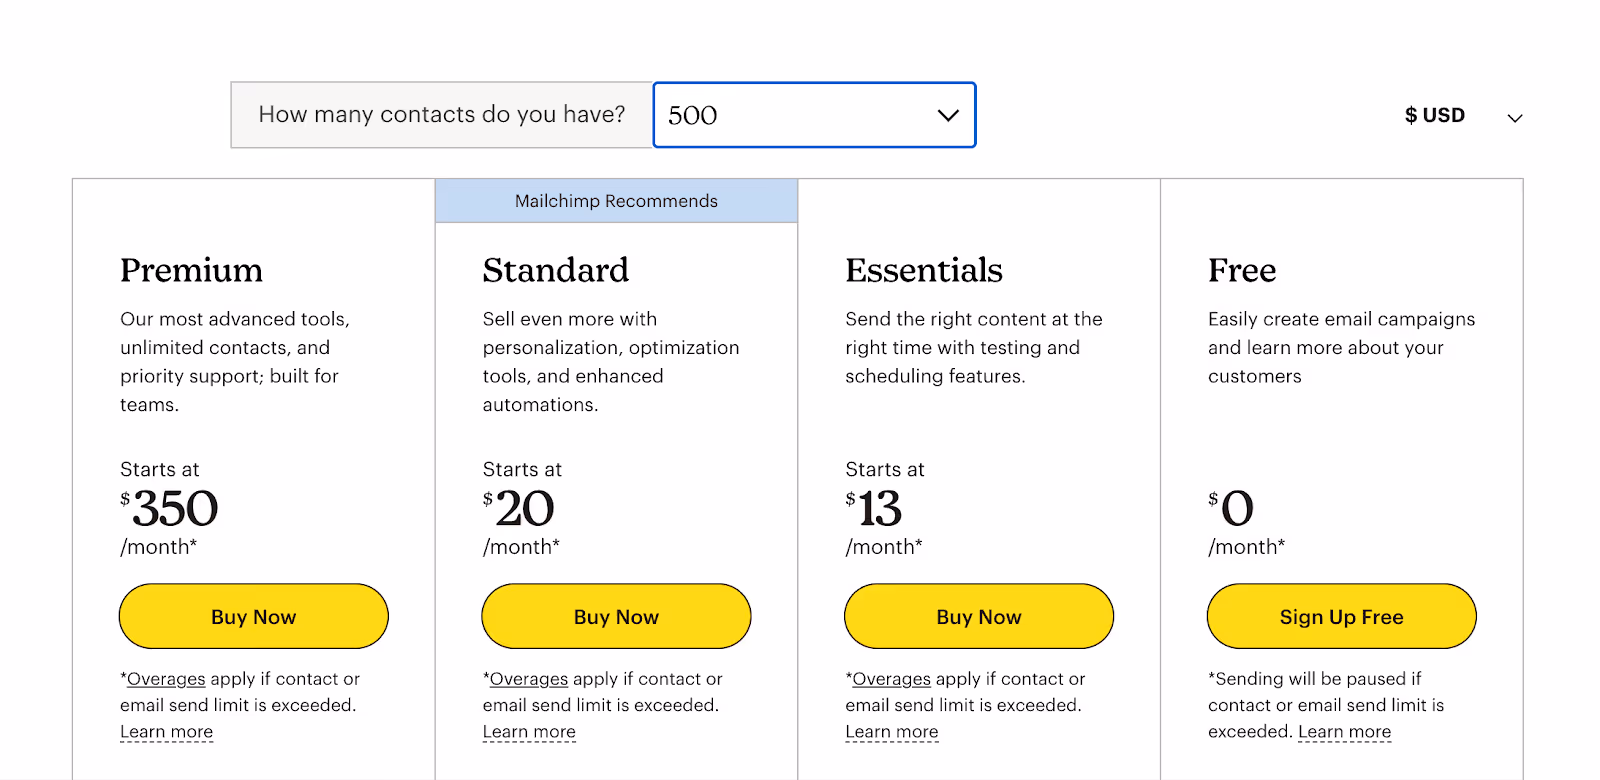1600x780 pixels.
Task: Click Learn more under Standard plan
Action: click(529, 732)
